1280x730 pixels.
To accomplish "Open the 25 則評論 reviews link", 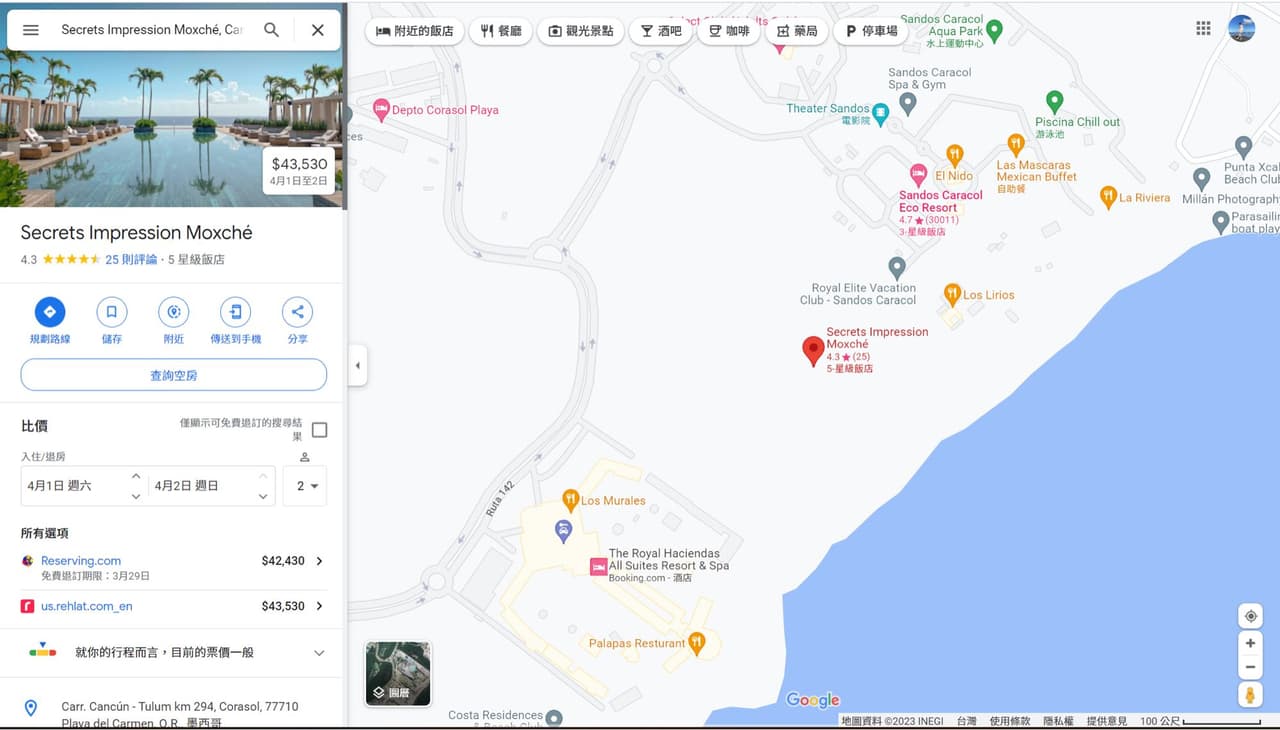I will point(131,260).
